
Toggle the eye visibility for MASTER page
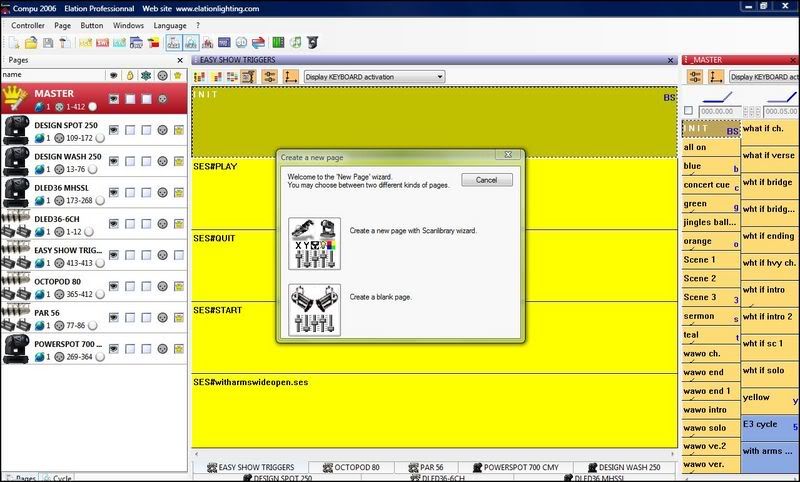coord(114,98)
